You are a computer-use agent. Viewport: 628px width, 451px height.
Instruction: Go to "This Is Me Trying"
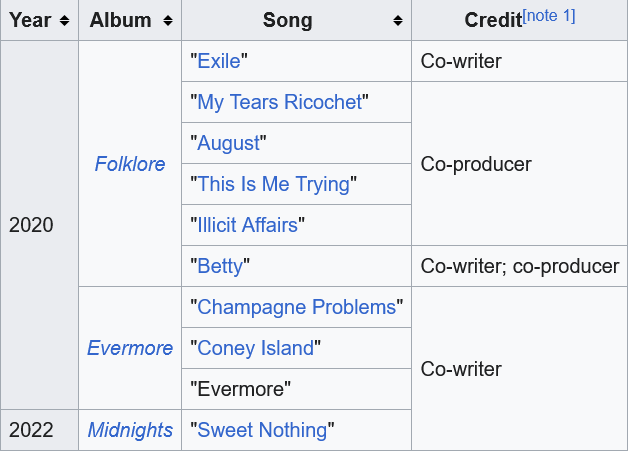273,184
